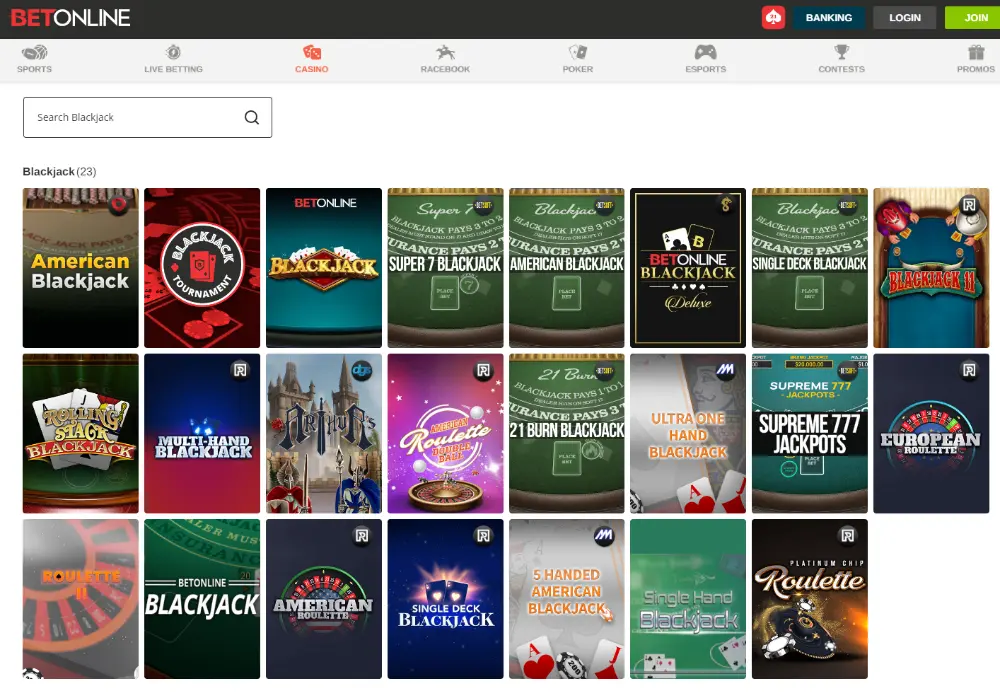Click the M badge on Ultra One Hand Blackjack
The height and width of the screenshot is (699, 1000).
[725, 370]
